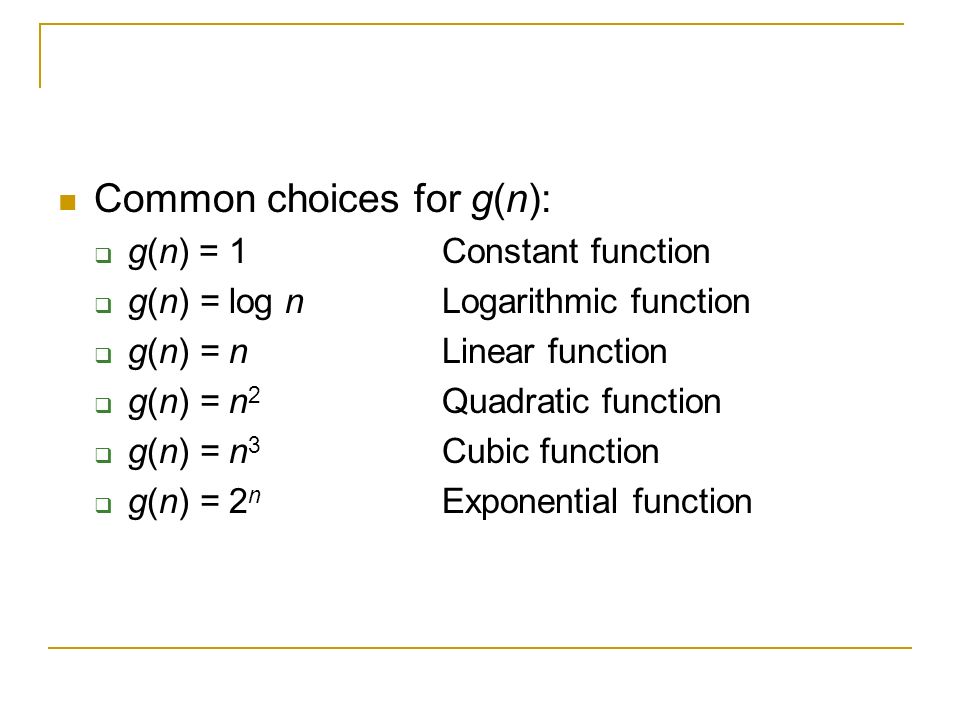Viewport: 960px width, 720px height.
Task: Click the Linear function label
Action: click(555, 352)
